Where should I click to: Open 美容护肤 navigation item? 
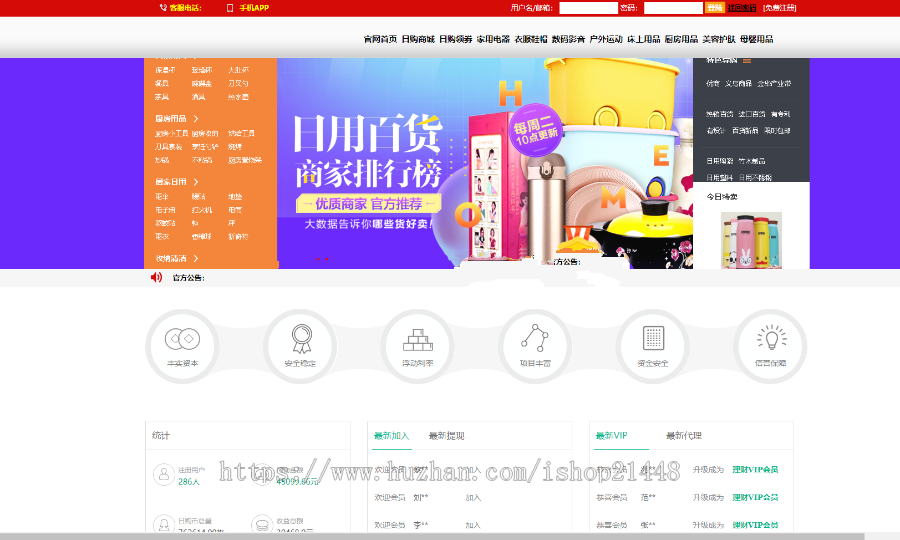719,39
